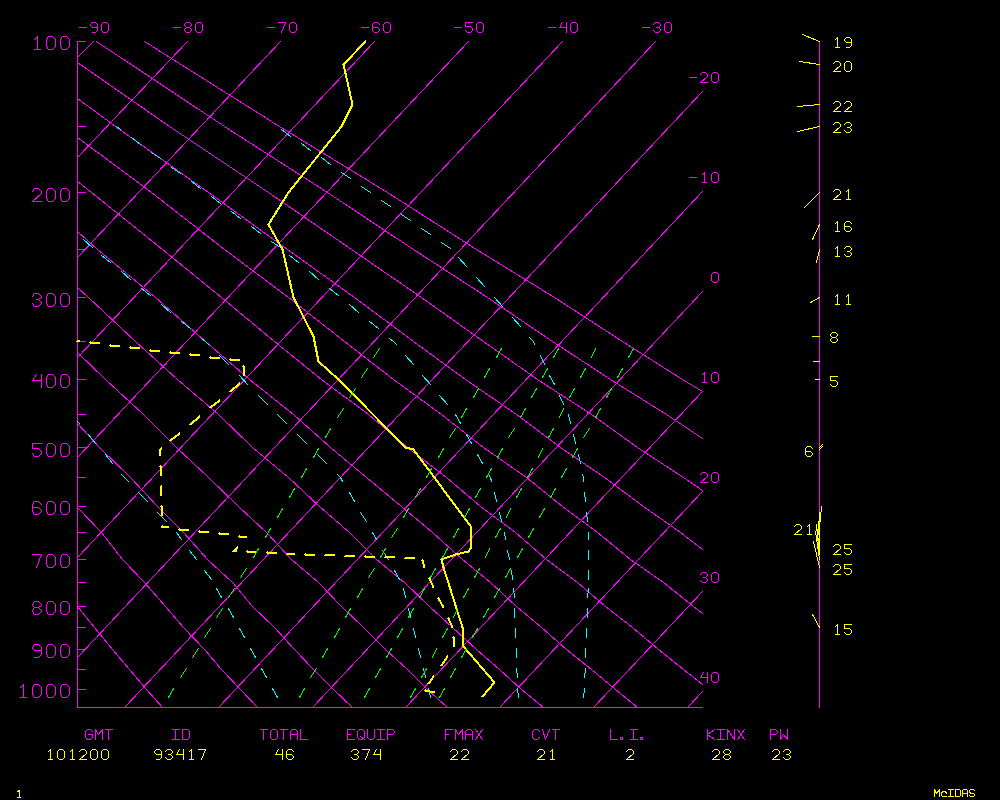Select the KINX value 28

pyautogui.click(x=722, y=755)
